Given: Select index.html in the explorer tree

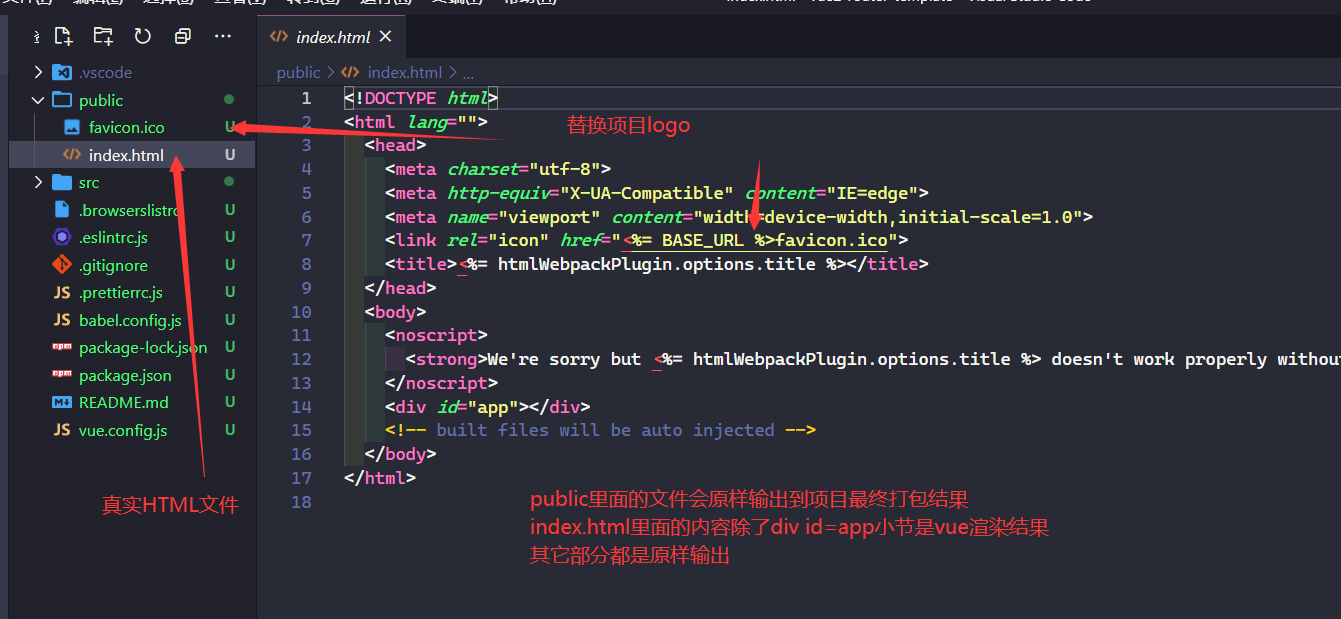Looking at the screenshot, I should [126, 155].
